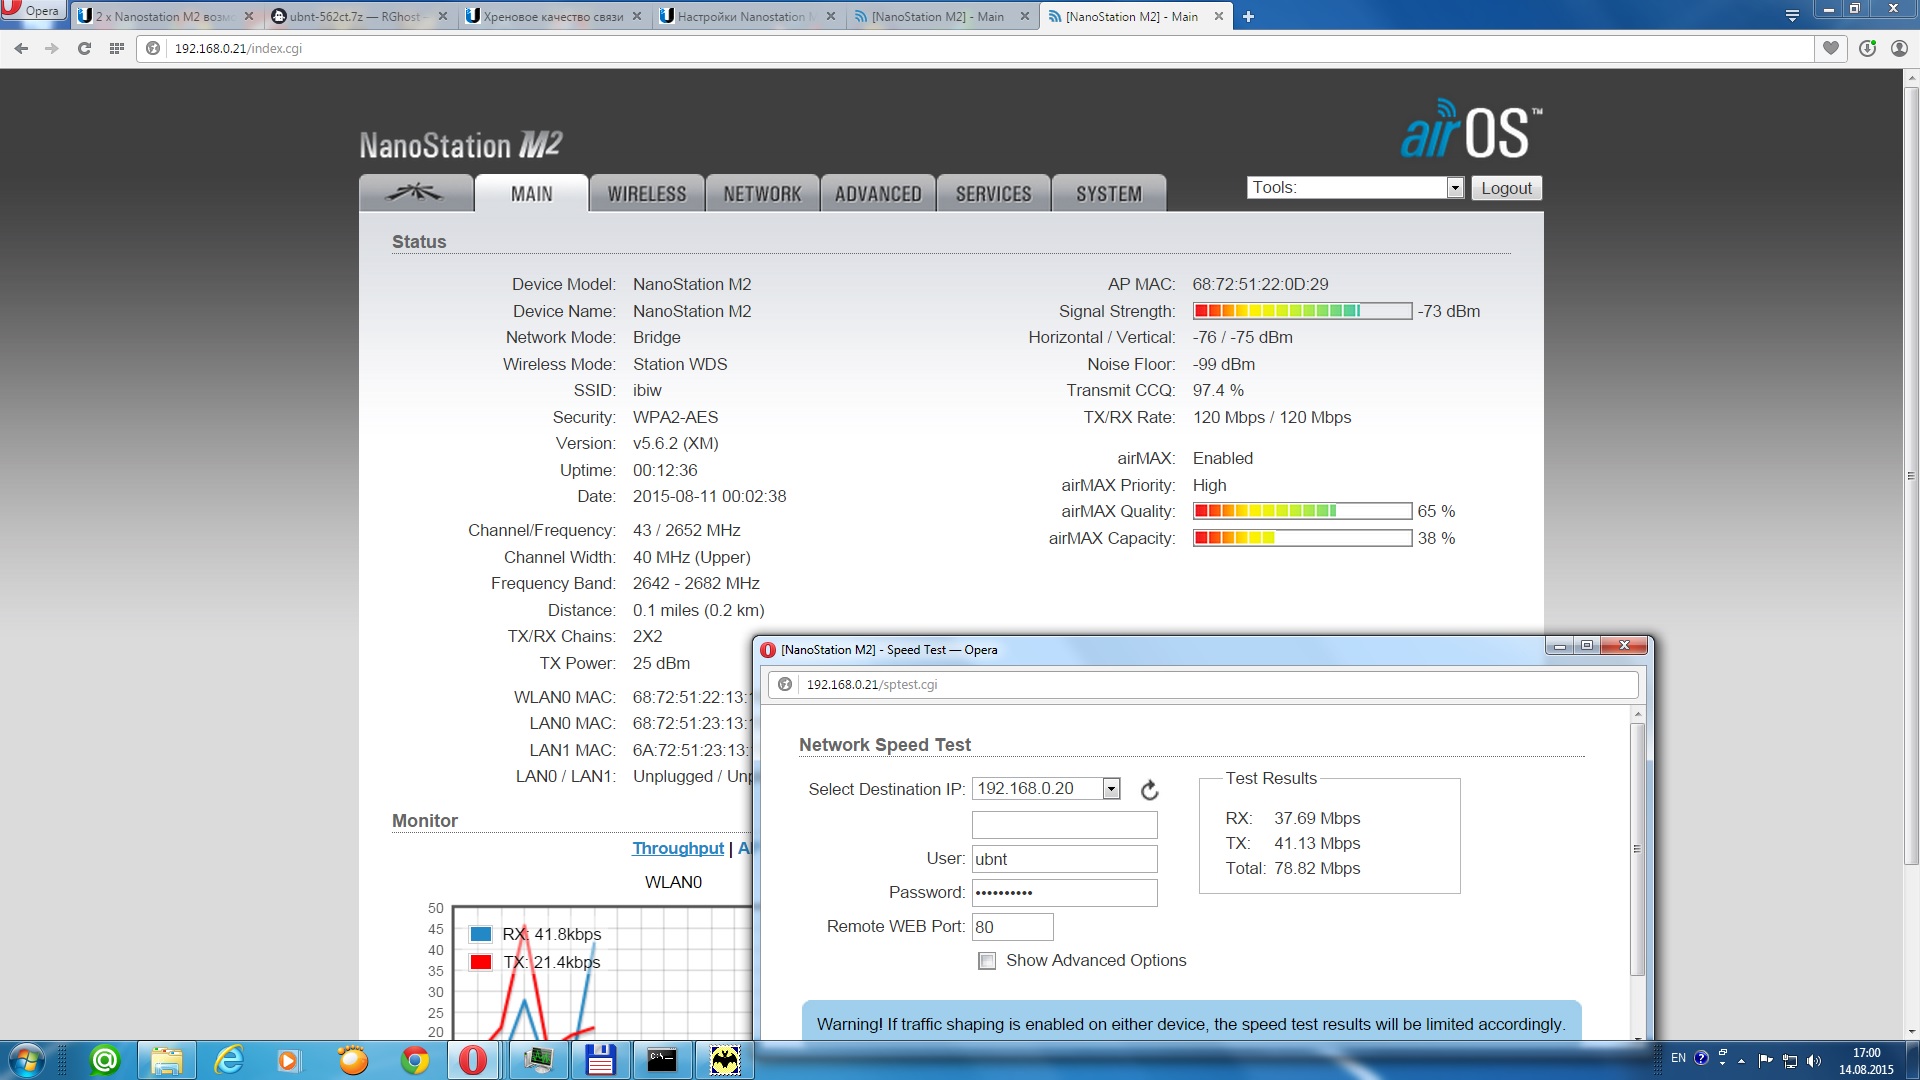Click the manual destination IP input field
Screen dimensions: 1920x1080
(1064, 825)
